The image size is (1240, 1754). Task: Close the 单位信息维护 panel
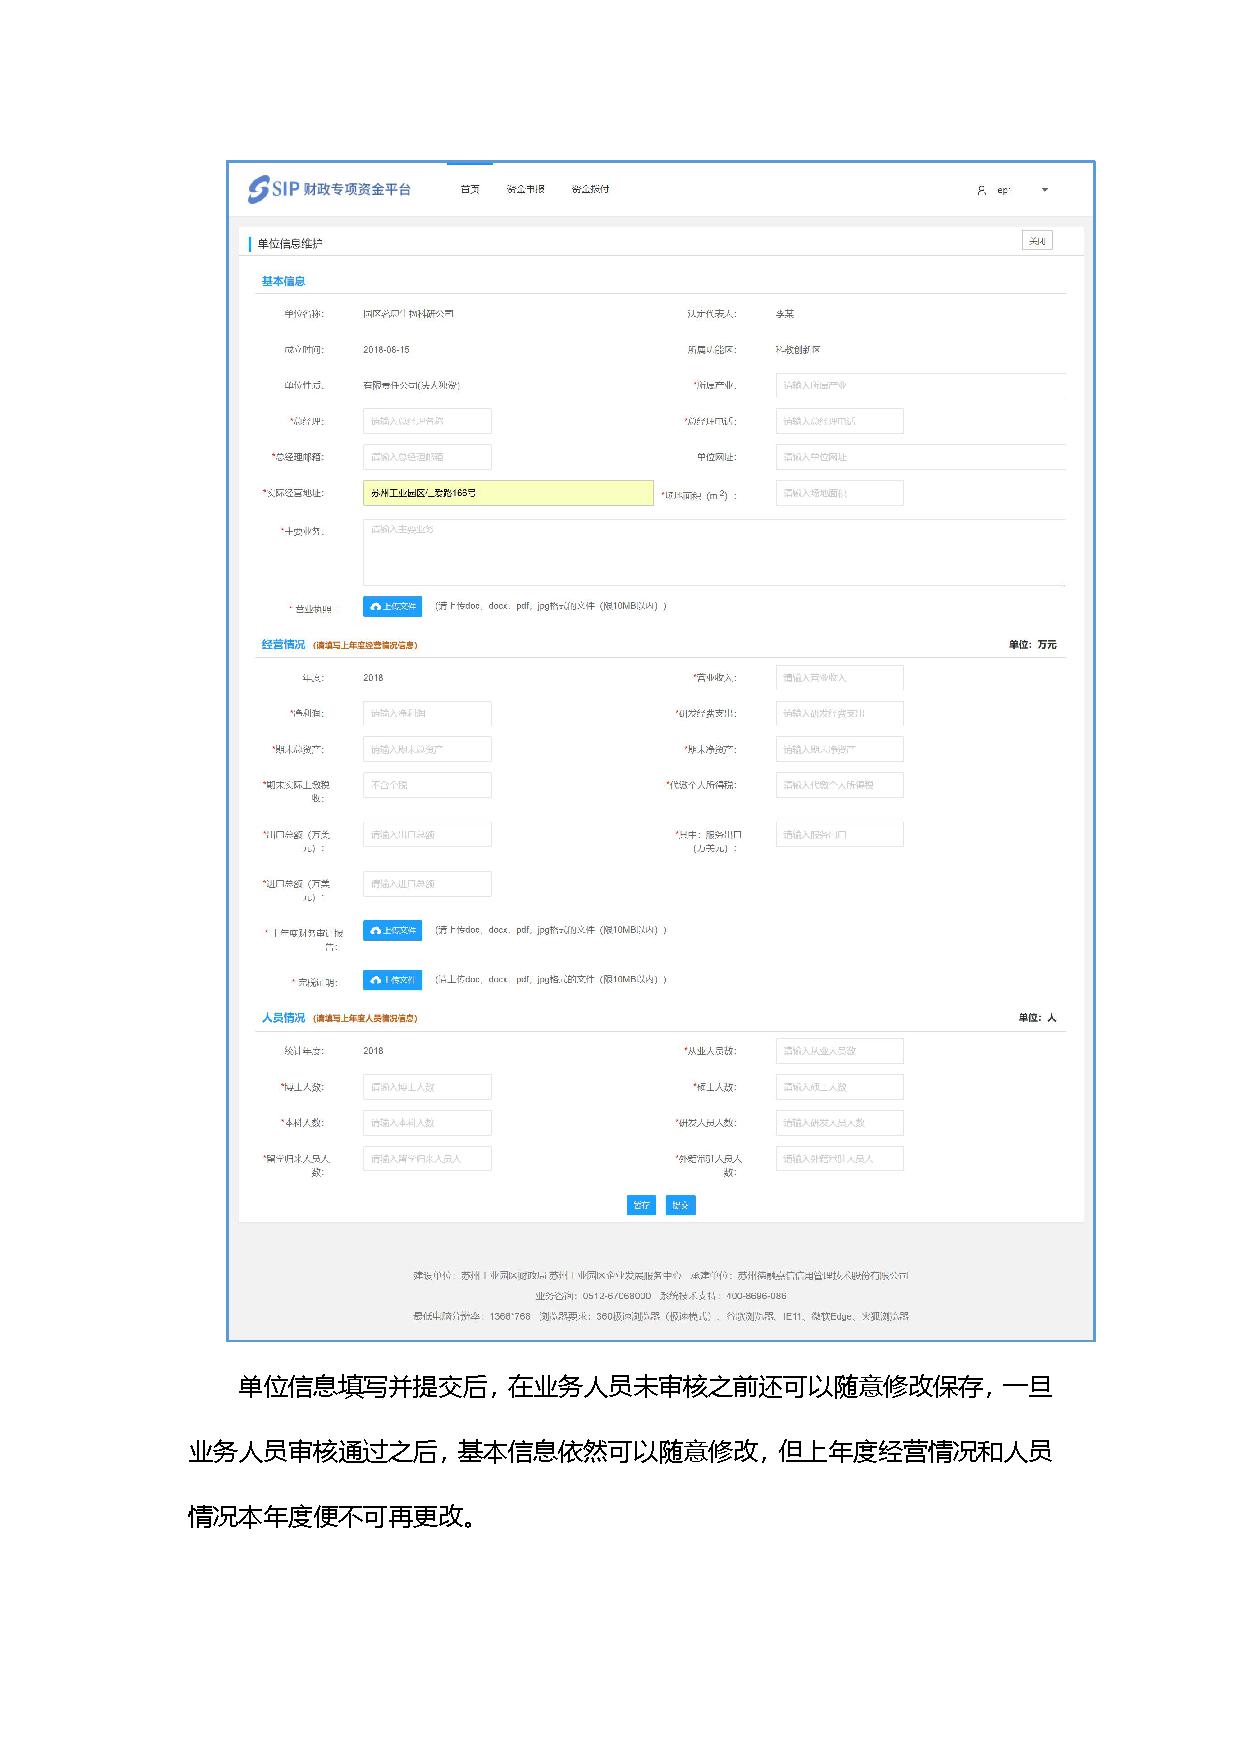pos(1037,240)
